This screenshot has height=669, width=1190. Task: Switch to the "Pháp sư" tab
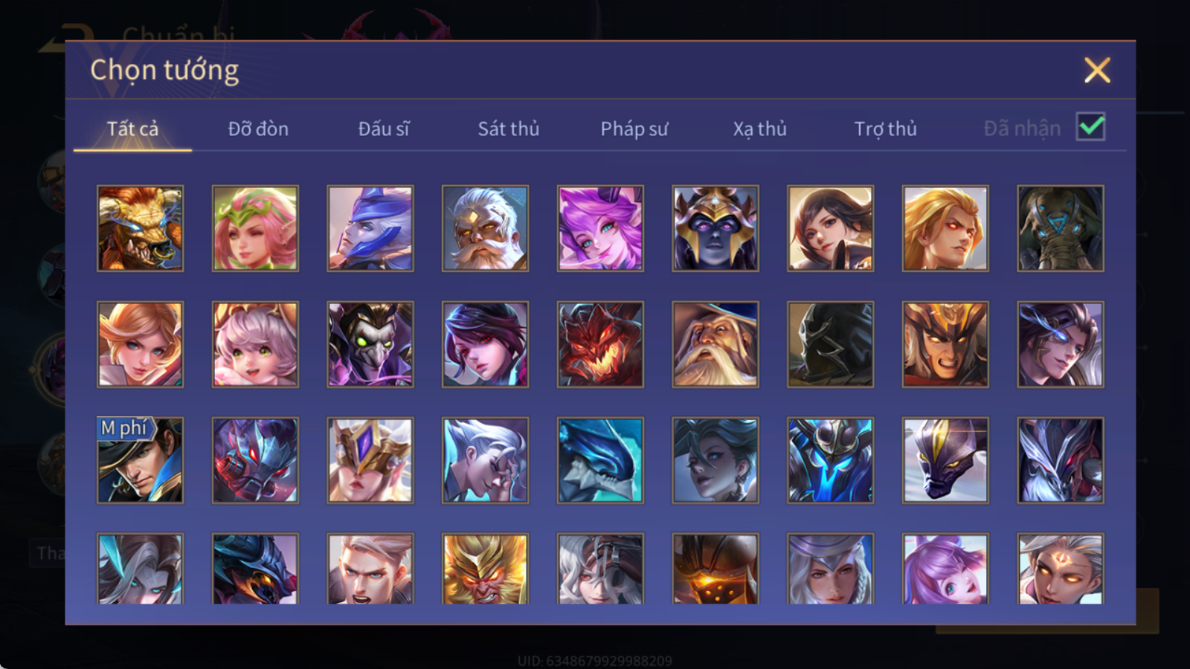click(634, 129)
